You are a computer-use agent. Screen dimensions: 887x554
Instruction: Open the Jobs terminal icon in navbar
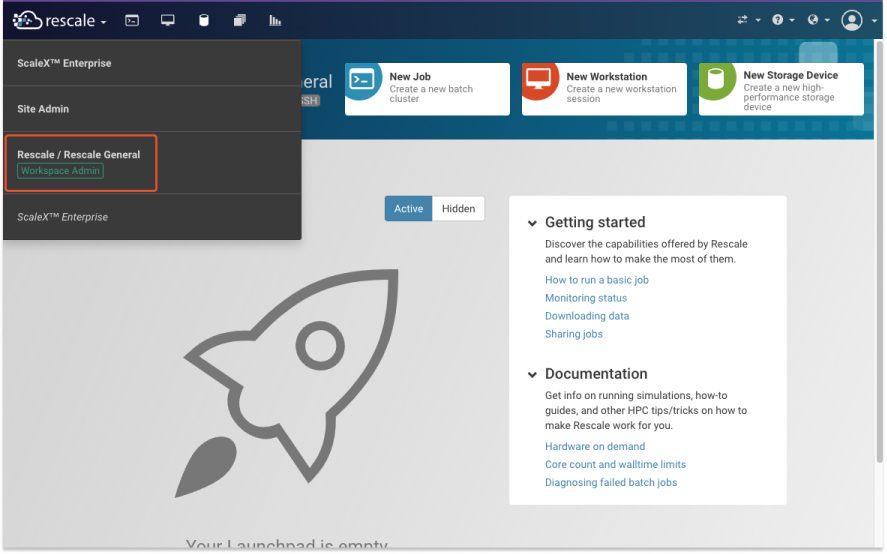[131, 20]
